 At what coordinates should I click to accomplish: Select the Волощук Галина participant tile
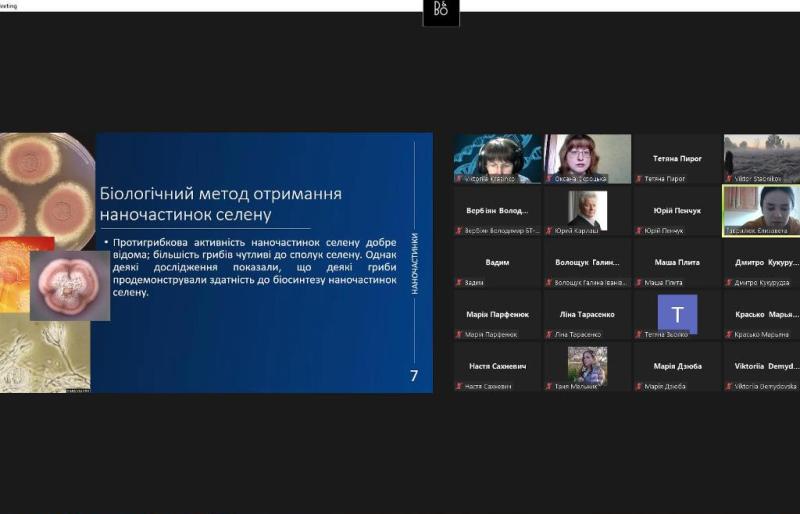click(587, 264)
